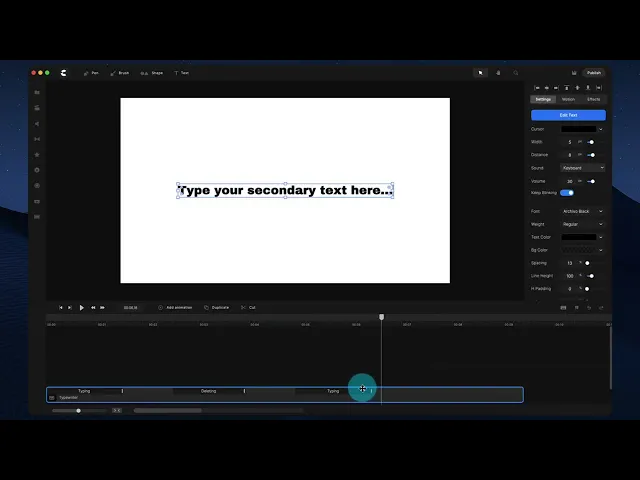Open the Cursor color swatch

coord(578,129)
